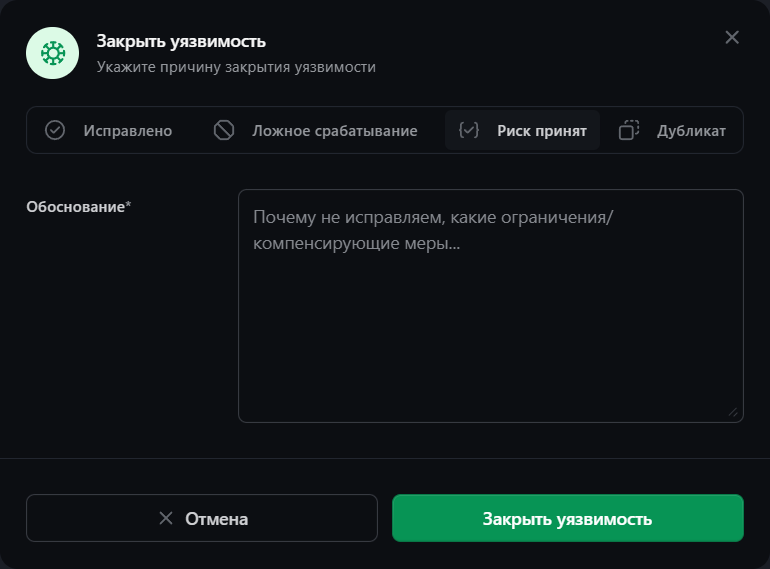770x569 pixels.
Task: Click the dialog title Закрыть уязвимость
Action: click(x=181, y=41)
